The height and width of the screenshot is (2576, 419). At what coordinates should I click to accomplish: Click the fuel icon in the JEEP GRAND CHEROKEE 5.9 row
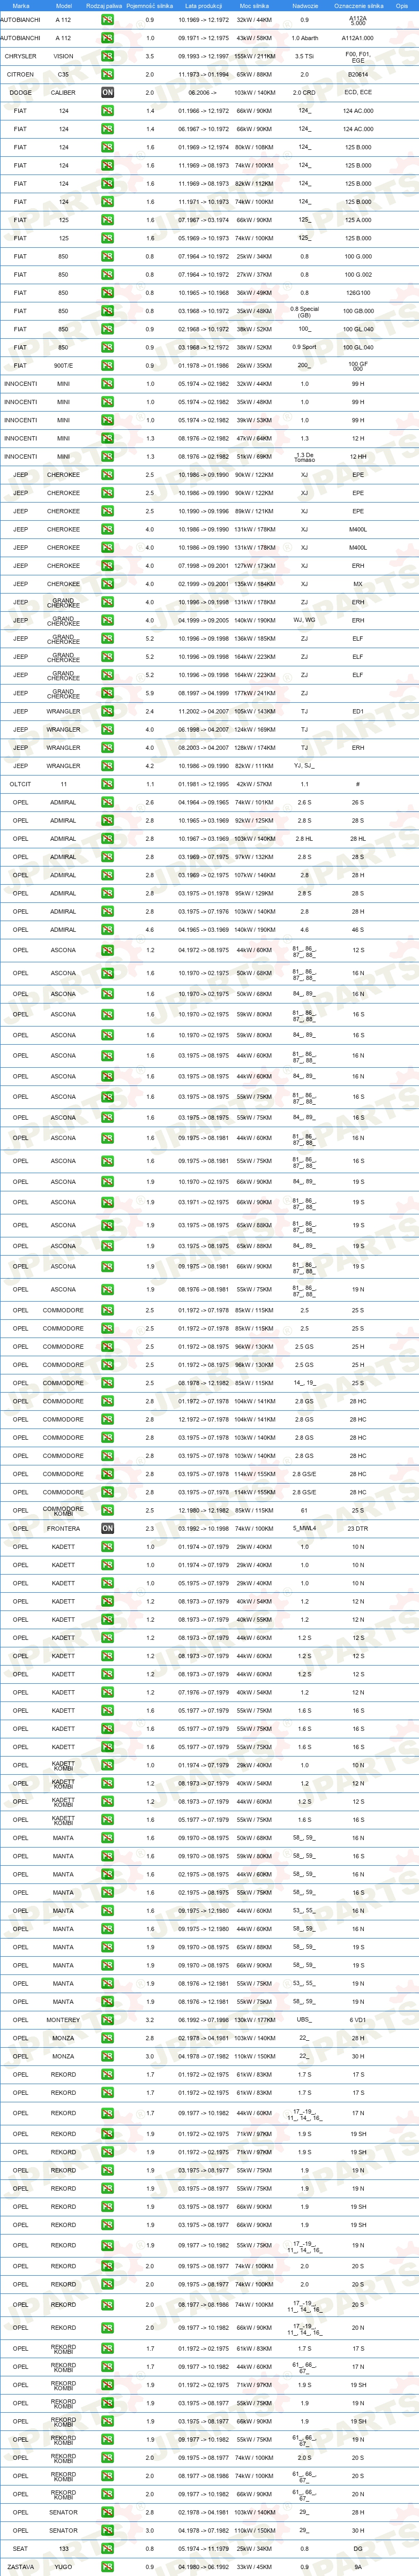[x=107, y=693]
